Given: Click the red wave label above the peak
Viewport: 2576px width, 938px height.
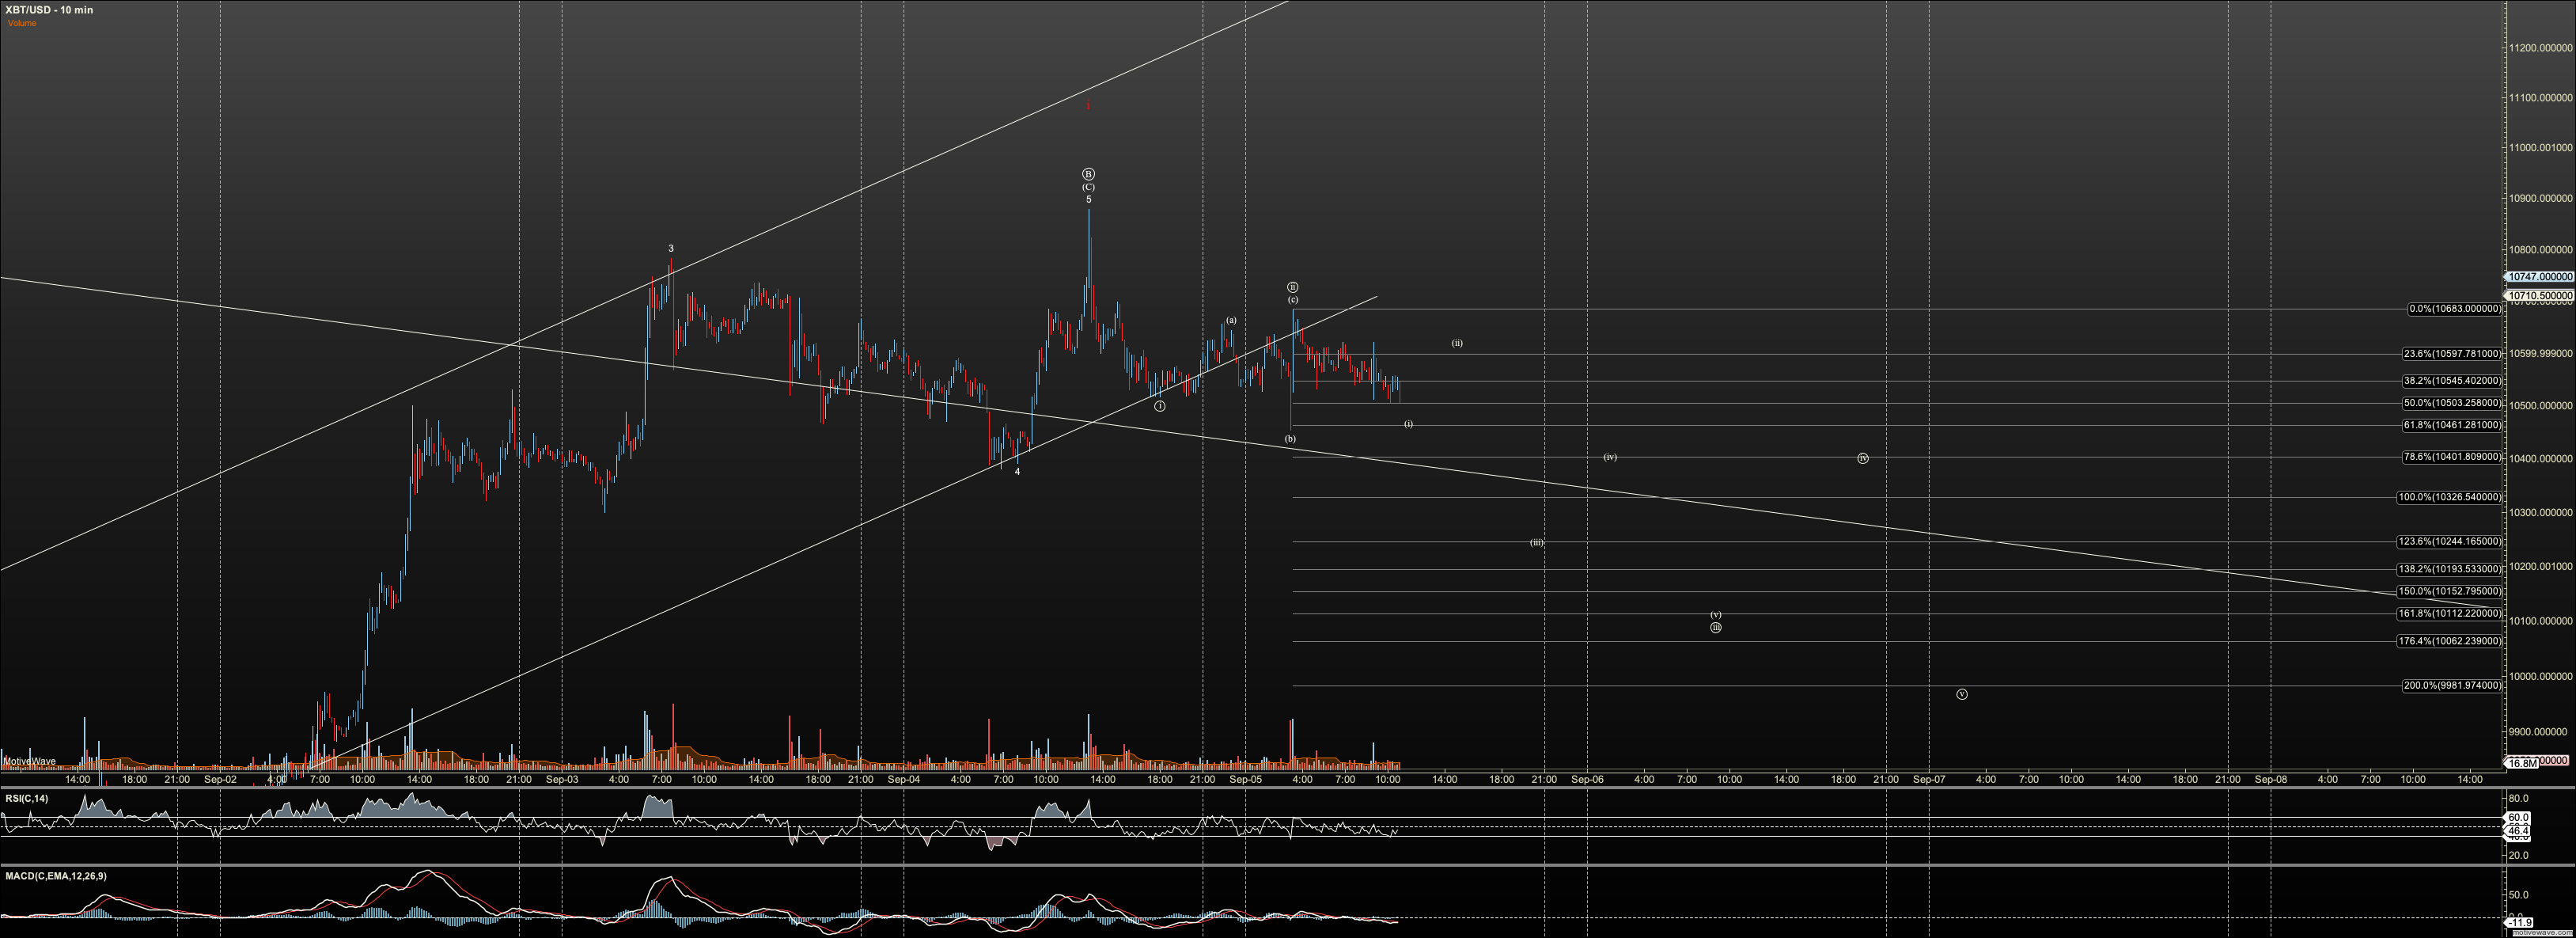Looking at the screenshot, I should pyautogui.click(x=1088, y=105).
